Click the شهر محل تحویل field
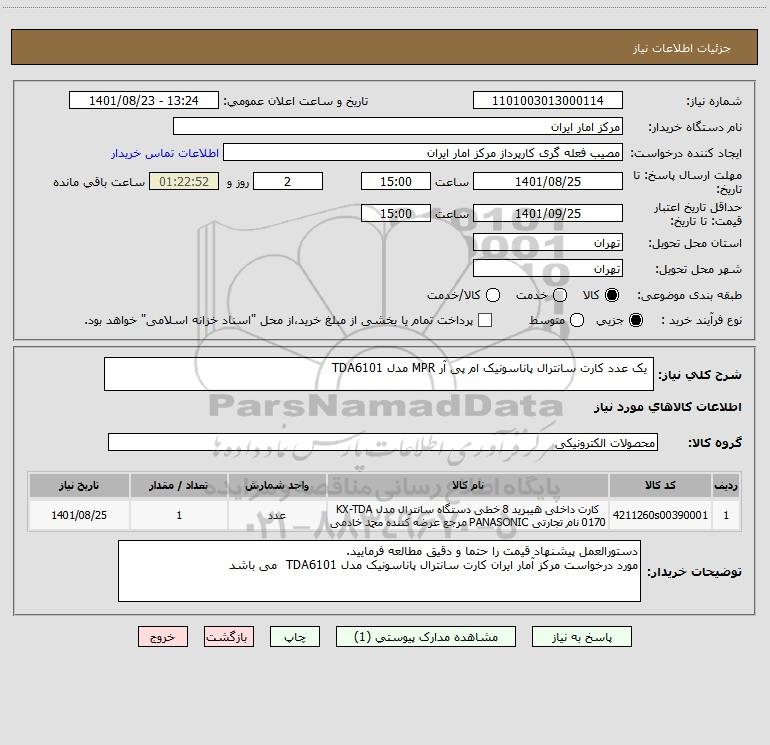 click(548, 268)
